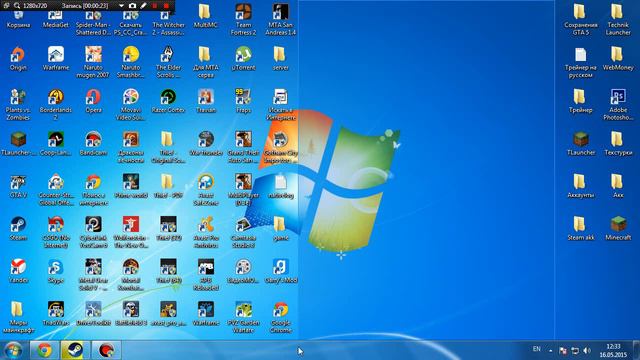Select the Plants vs. Zombies icon
This screenshot has width=640, height=360.
[18, 105]
